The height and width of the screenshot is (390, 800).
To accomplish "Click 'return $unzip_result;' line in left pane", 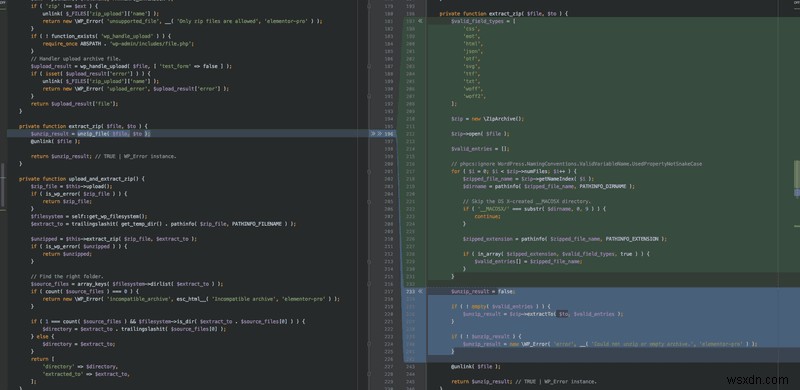I will click(x=104, y=156).
